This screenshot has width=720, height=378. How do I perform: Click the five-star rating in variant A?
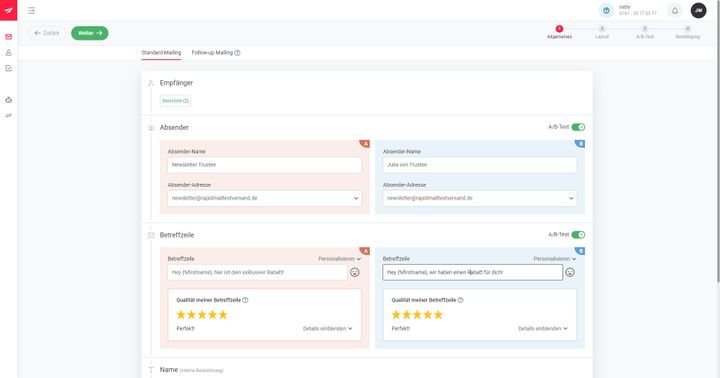202,315
